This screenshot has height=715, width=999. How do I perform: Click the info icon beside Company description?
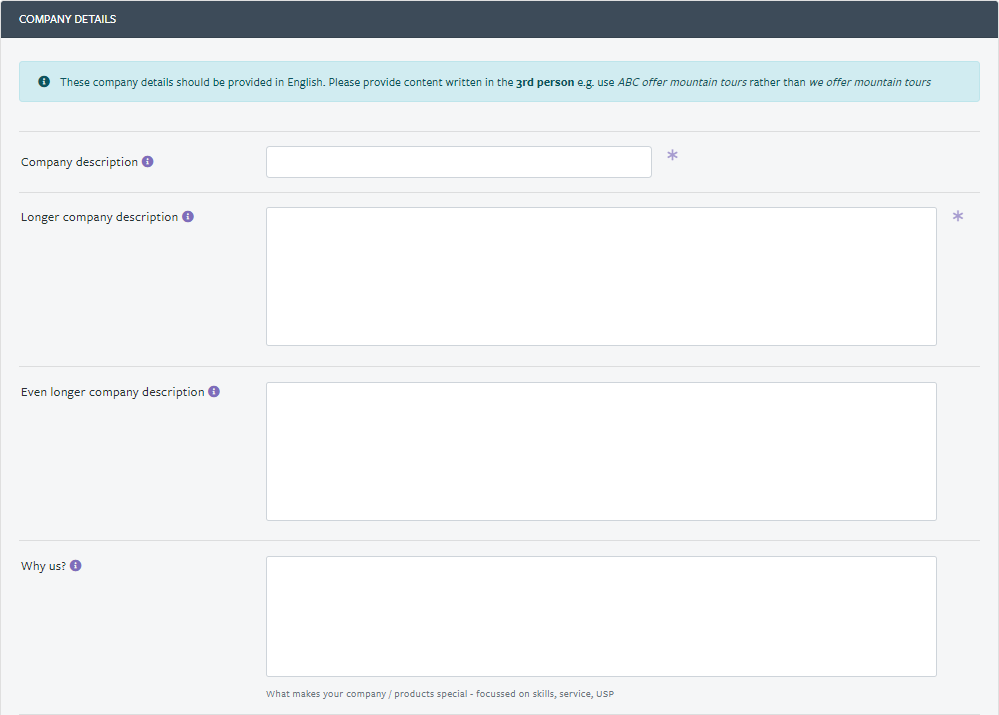[148, 162]
